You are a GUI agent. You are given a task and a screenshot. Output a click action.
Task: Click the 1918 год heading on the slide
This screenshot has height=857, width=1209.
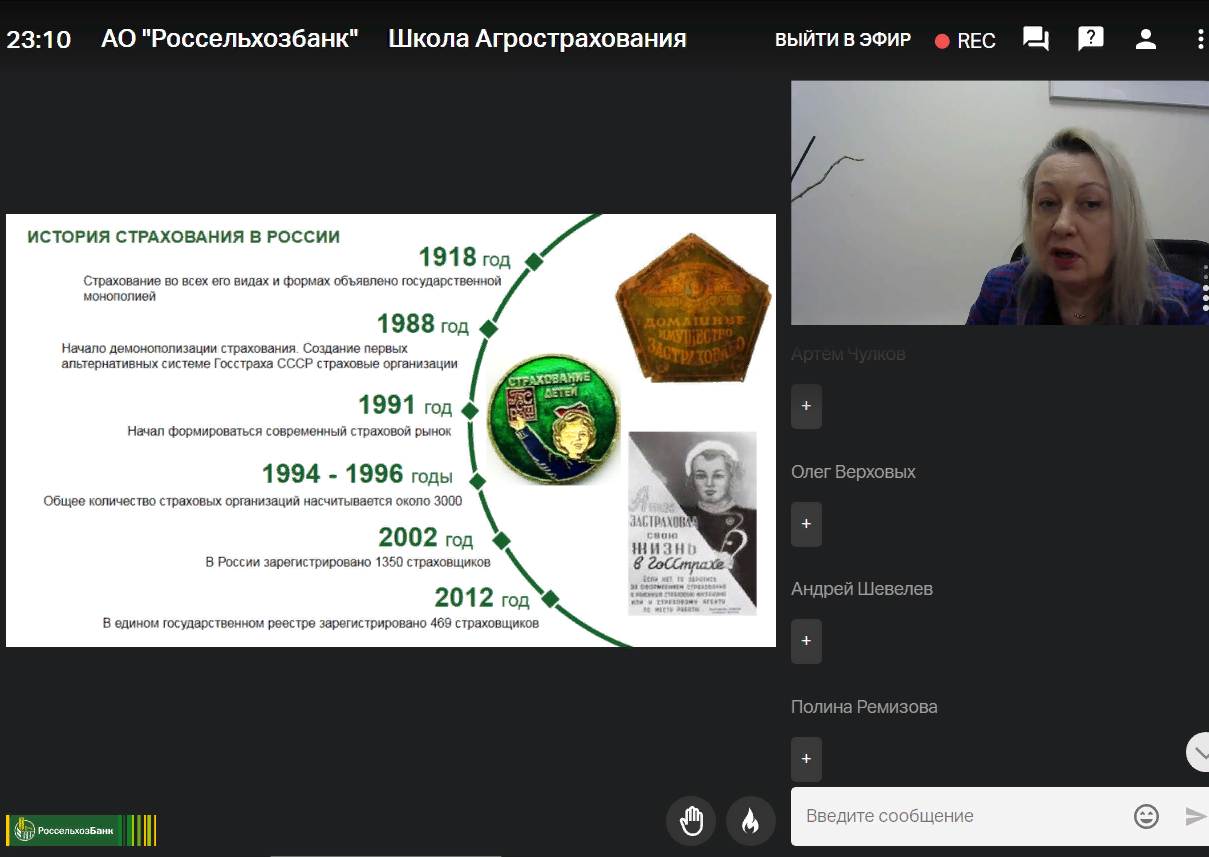pyautogui.click(x=464, y=257)
